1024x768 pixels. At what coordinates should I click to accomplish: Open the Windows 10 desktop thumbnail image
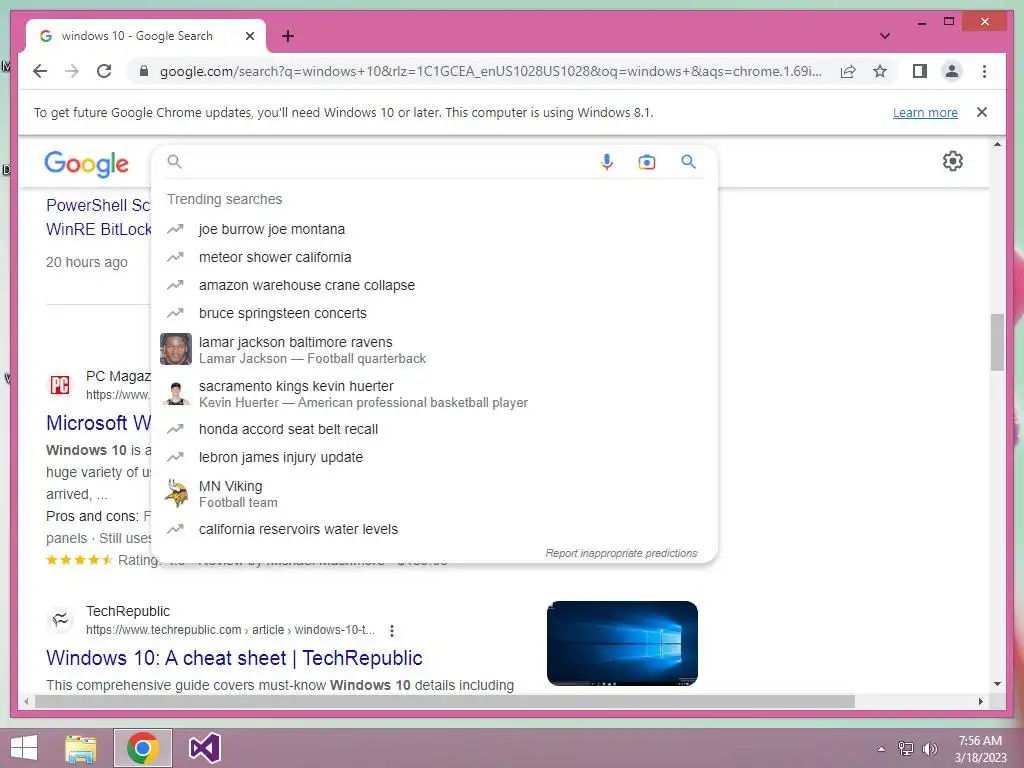[622, 643]
